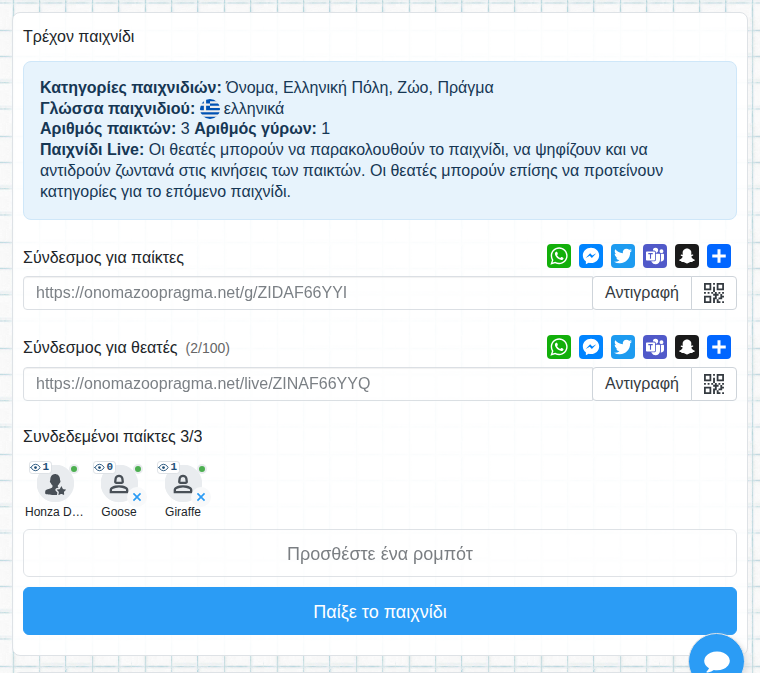Share player link via Microsoft Teams

coord(655,256)
